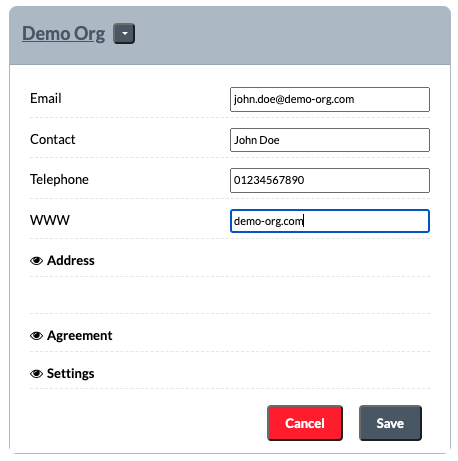This screenshot has height=461, width=458.
Task: Expand the Address section heading
Action: point(71,261)
